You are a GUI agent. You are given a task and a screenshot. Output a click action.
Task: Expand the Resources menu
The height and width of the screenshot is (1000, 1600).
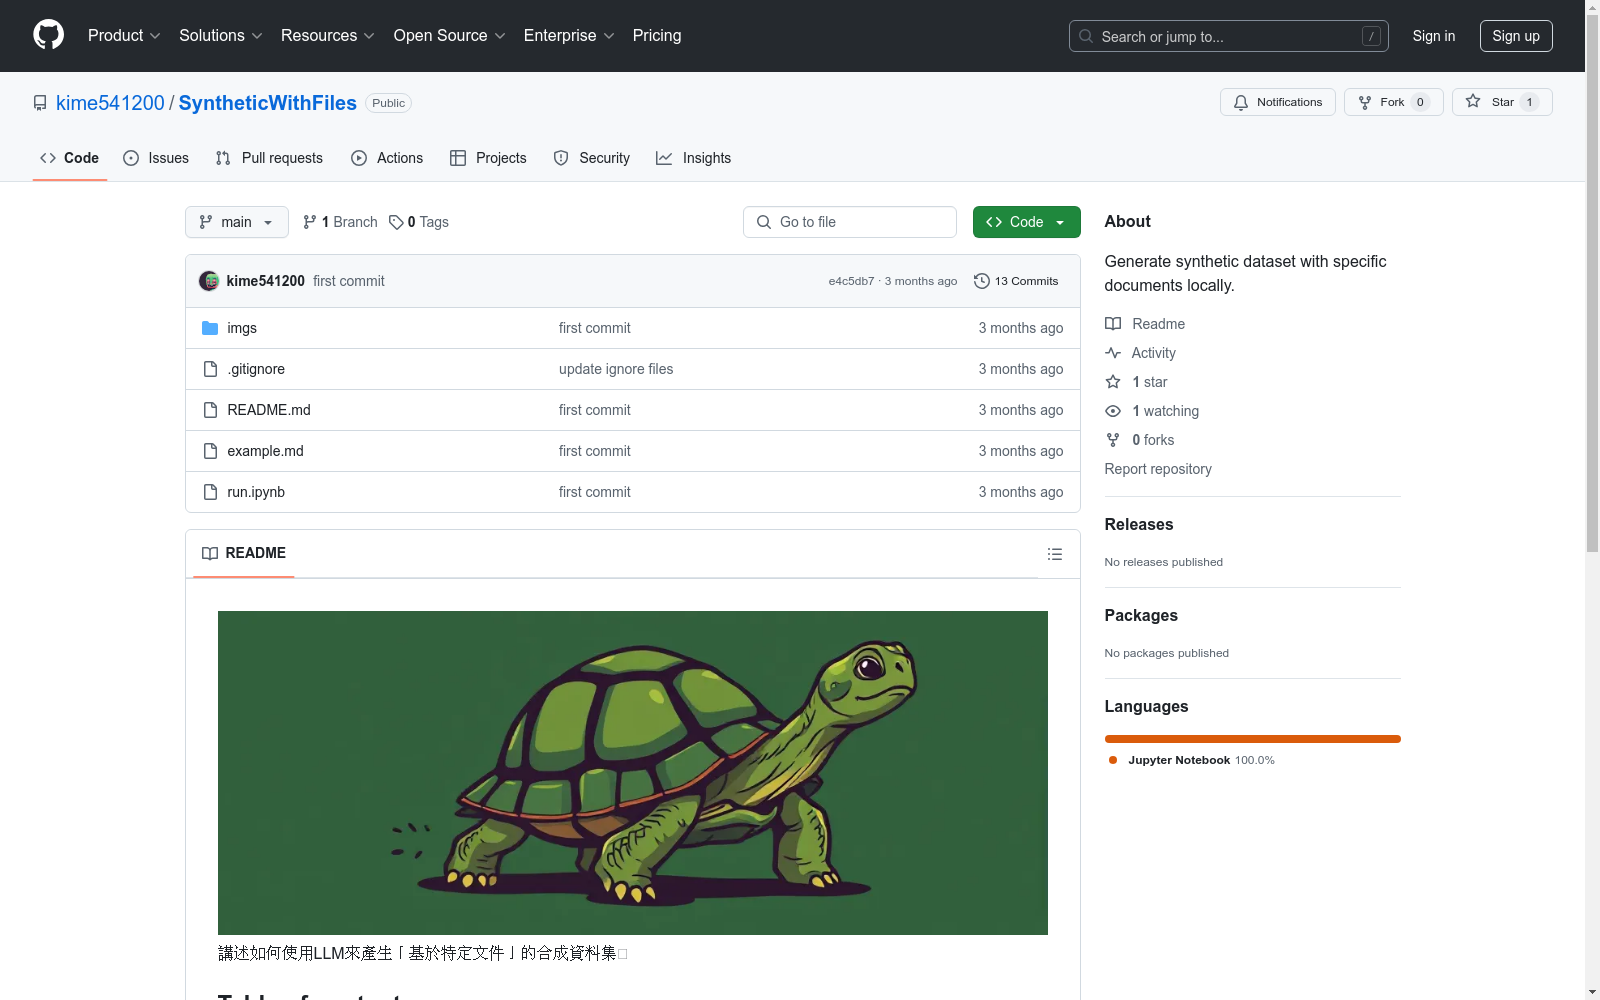[x=328, y=35]
